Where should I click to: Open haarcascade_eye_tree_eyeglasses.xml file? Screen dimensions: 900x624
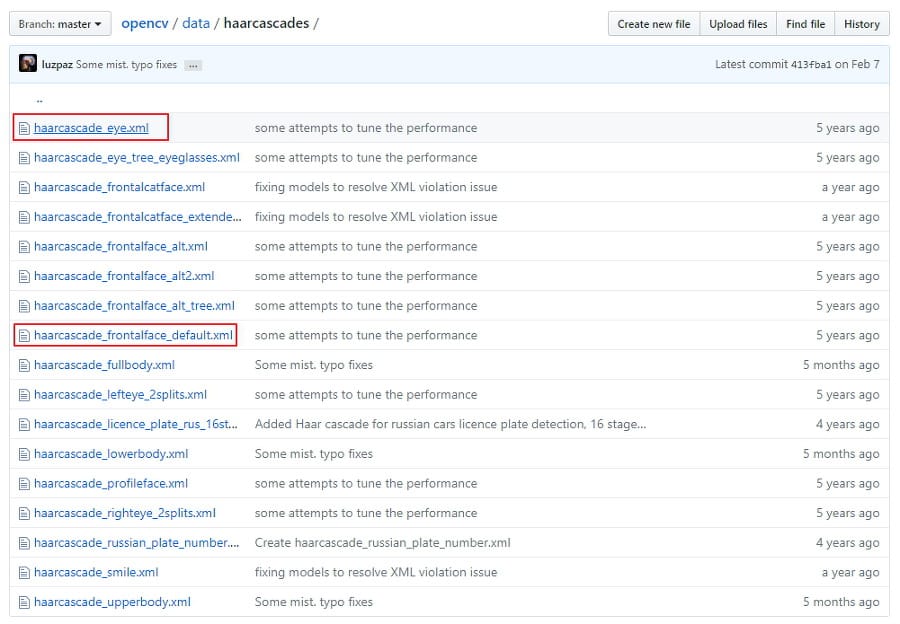pos(137,158)
